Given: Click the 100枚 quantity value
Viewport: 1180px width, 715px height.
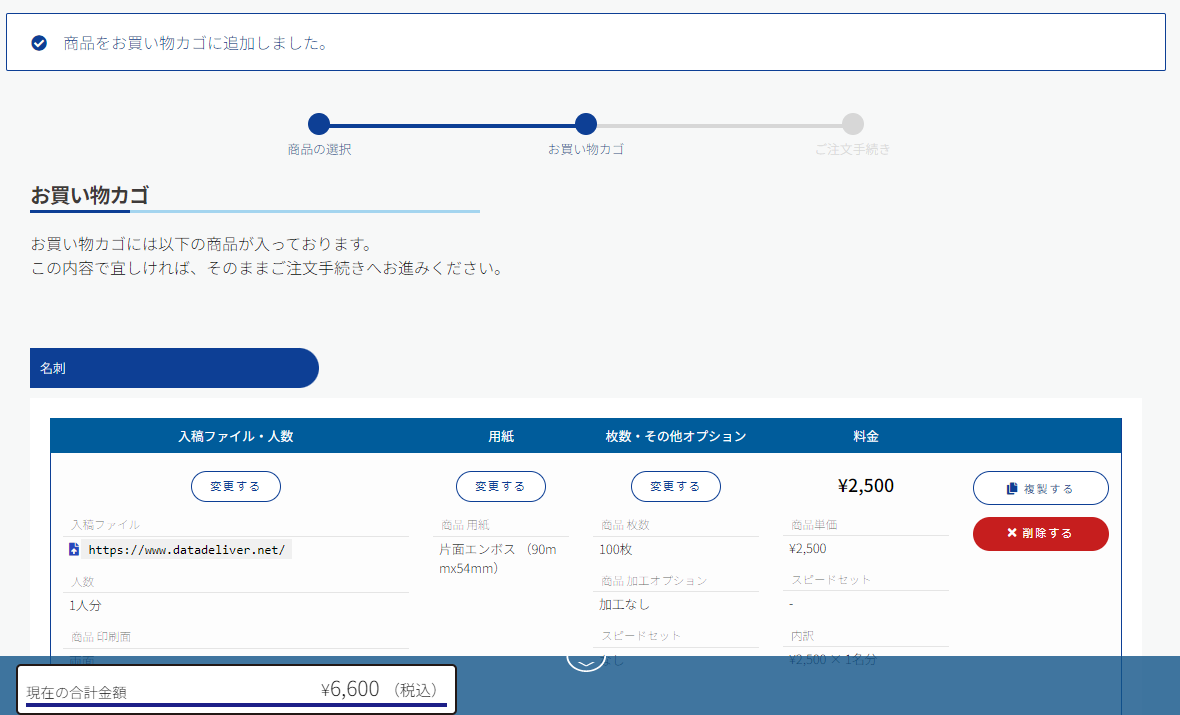Looking at the screenshot, I should [616, 549].
